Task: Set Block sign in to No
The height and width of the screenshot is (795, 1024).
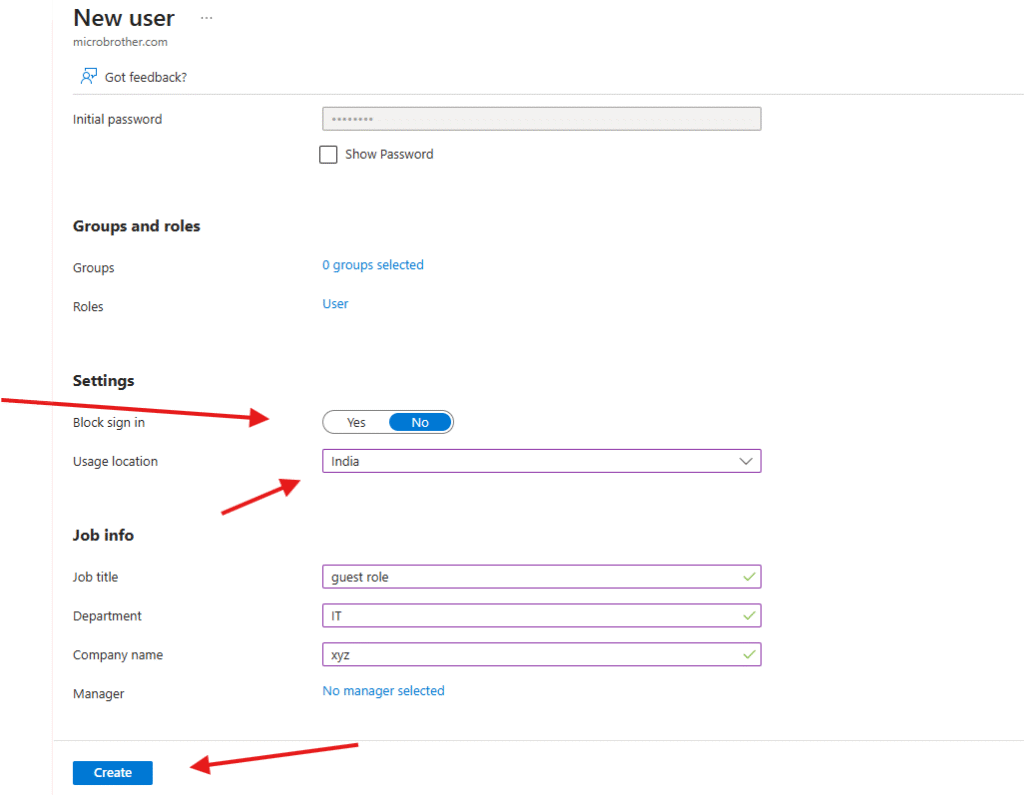Action: [x=420, y=423]
